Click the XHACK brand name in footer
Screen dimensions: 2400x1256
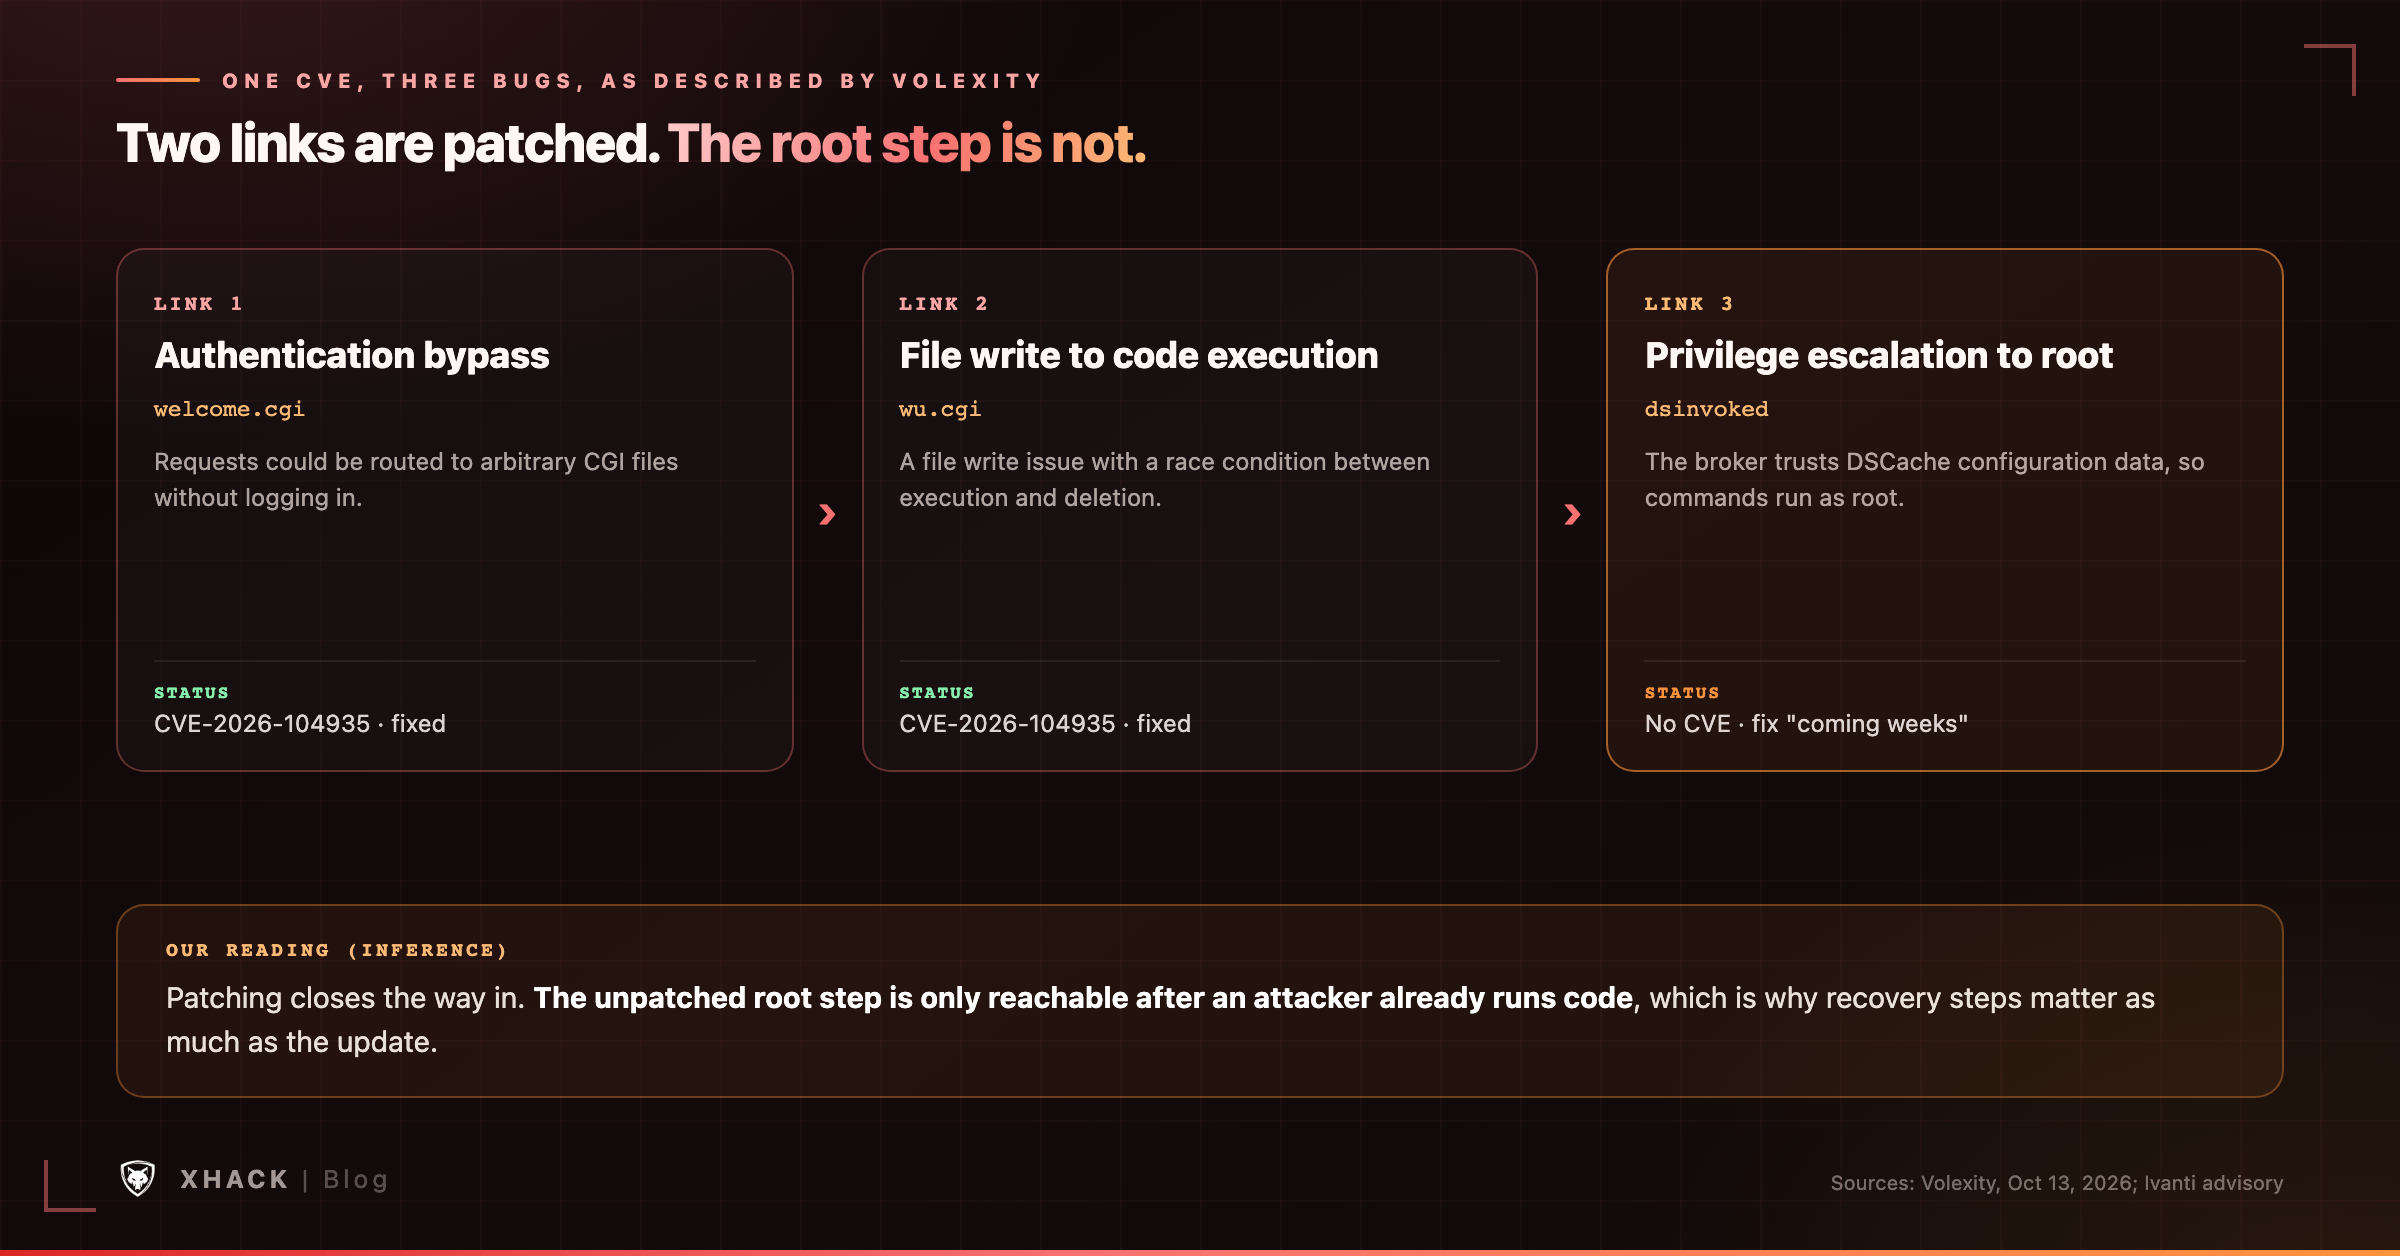click(x=234, y=1180)
